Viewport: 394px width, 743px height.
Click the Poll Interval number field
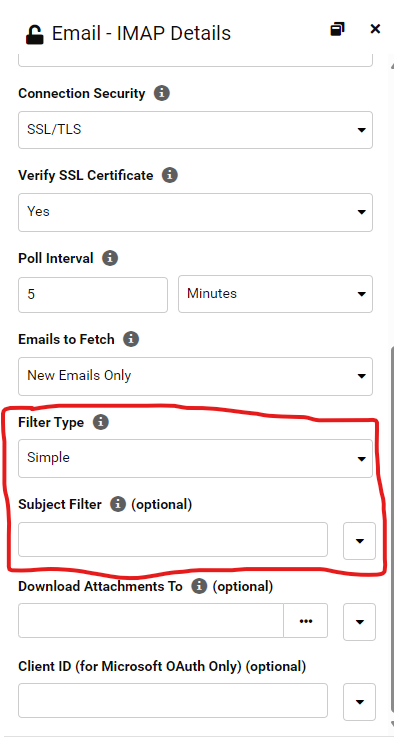click(93, 295)
